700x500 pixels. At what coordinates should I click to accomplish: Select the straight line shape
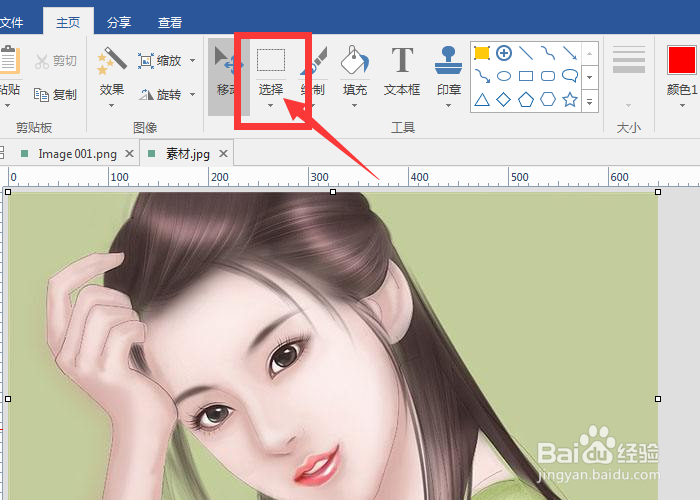[526, 53]
